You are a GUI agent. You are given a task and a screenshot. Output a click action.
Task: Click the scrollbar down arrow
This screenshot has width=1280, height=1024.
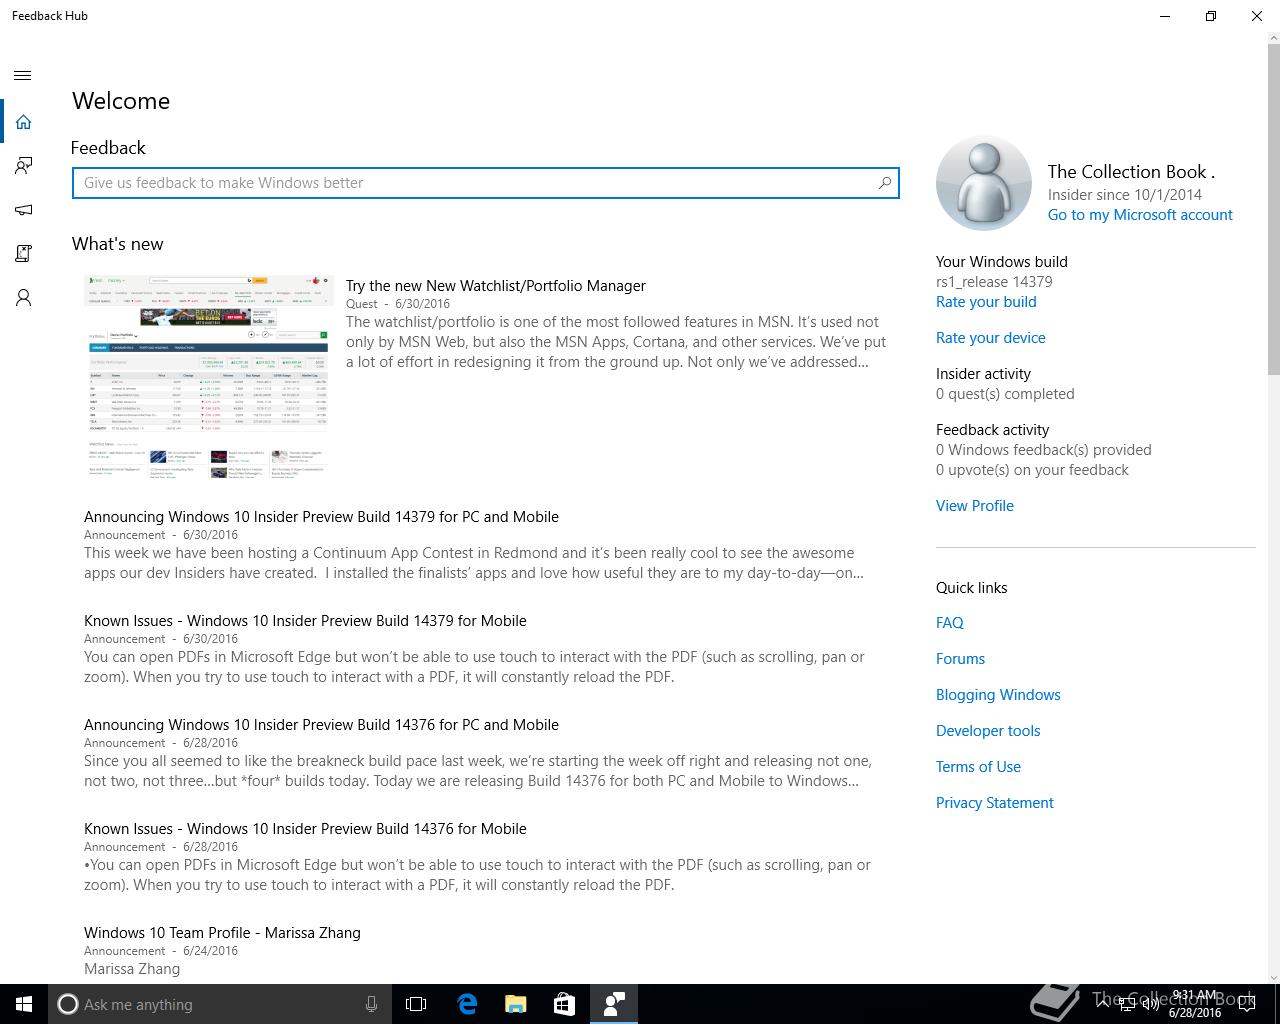pos(1273,977)
